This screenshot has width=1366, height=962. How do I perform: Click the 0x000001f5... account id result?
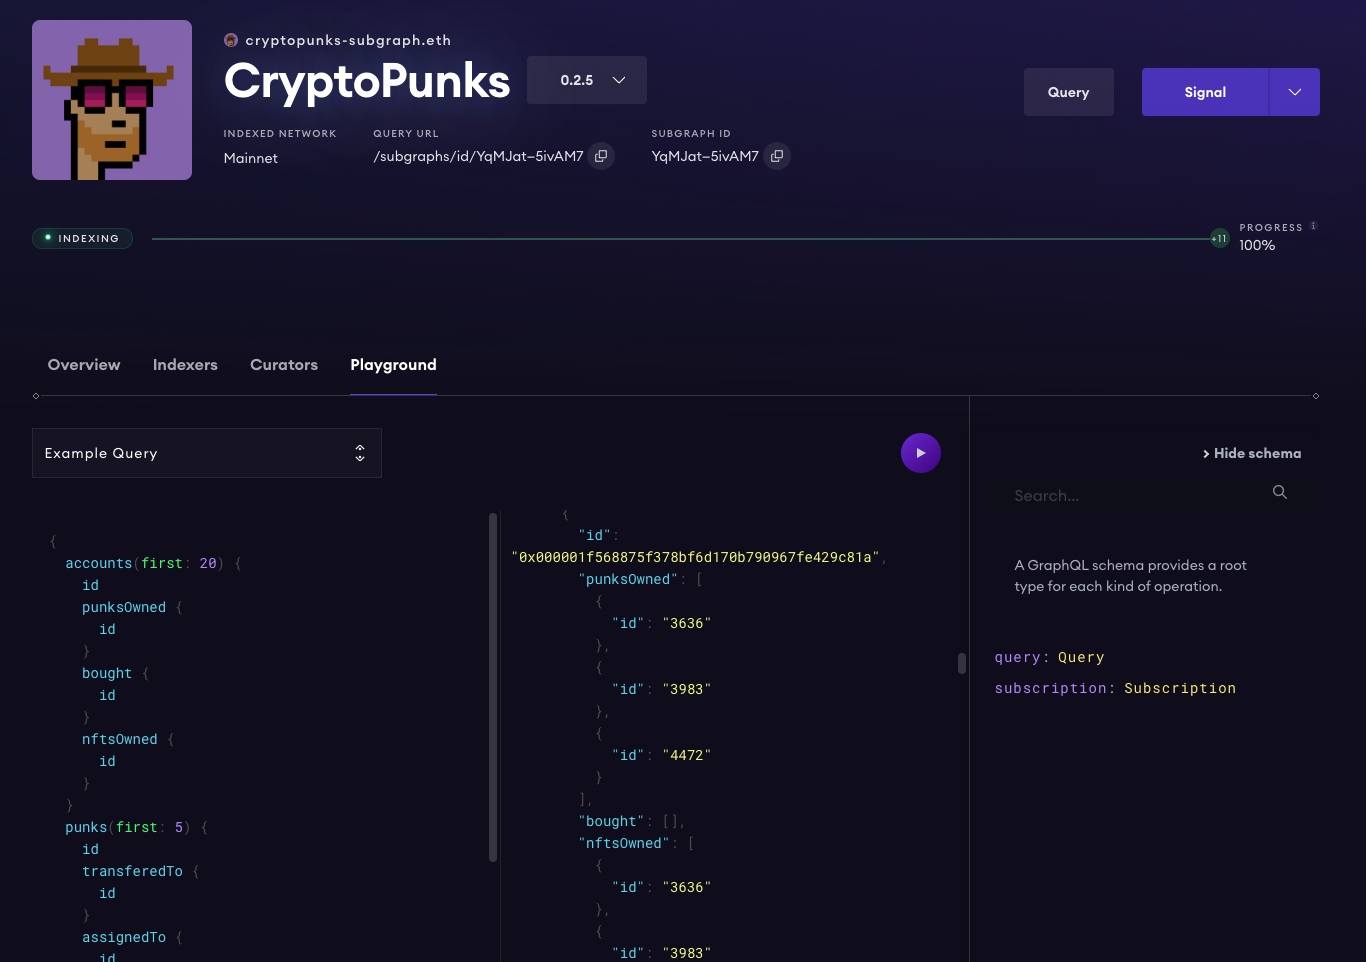tap(695, 558)
